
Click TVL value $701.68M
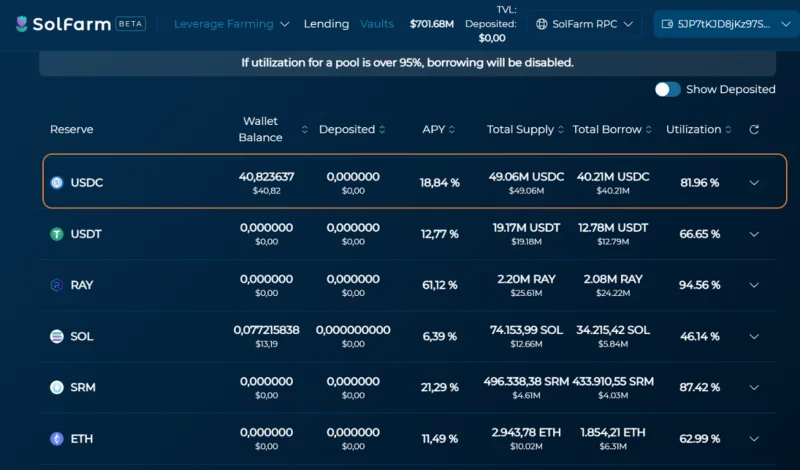point(432,24)
